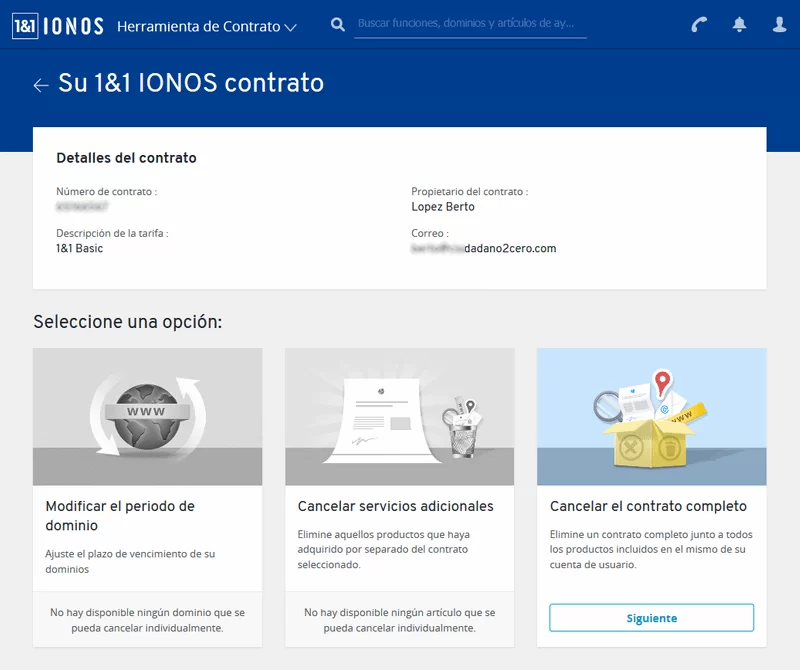Select the Cancelar servicios adicionales image
Image resolution: width=800 pixels, height=670 pixels.
tap(399, 416)
